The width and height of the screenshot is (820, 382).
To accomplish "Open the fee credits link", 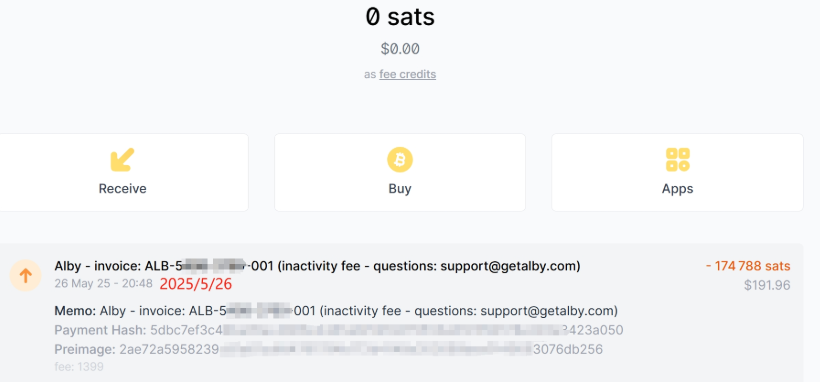I will coord(407,74).
